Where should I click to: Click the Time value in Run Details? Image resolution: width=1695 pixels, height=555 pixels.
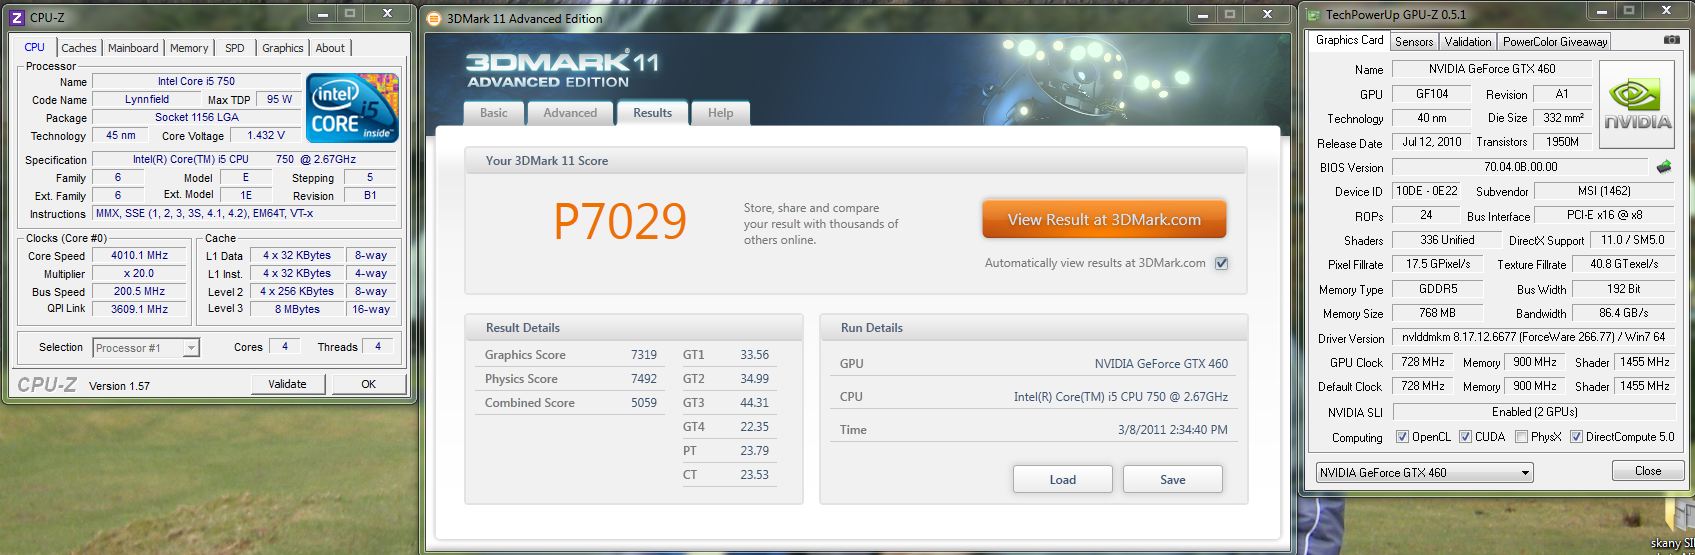(1172, 430)
